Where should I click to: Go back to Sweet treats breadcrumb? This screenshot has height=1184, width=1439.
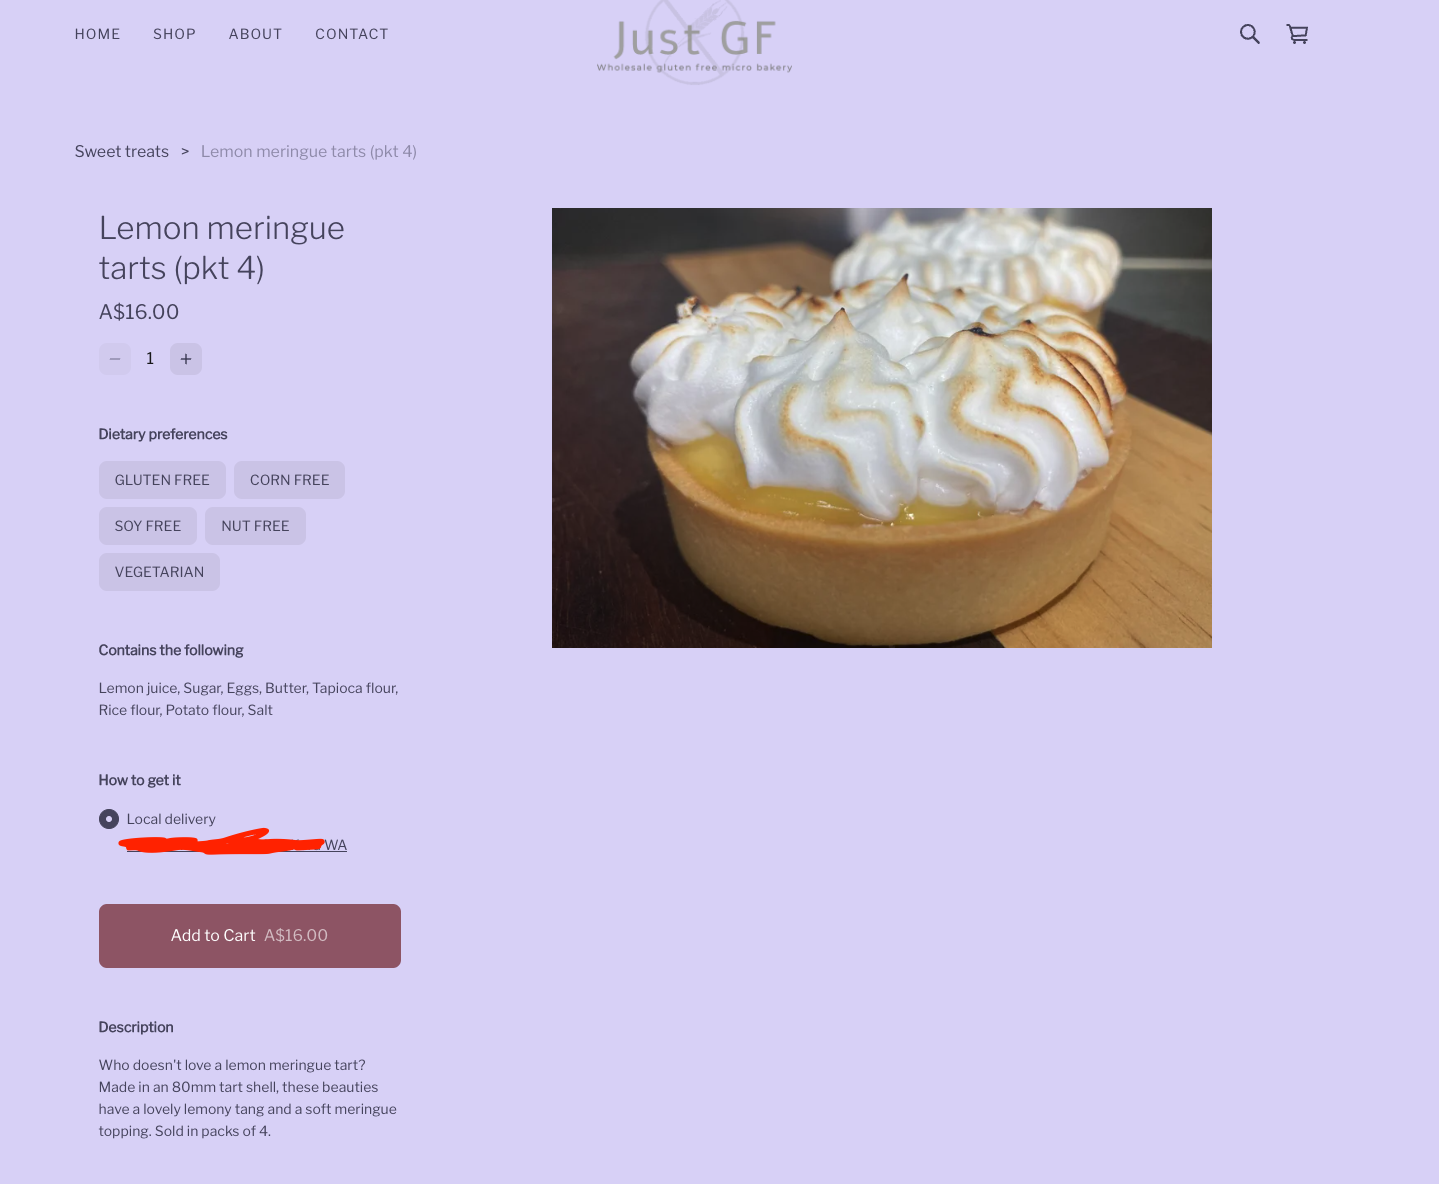click(x=122, y=152)
